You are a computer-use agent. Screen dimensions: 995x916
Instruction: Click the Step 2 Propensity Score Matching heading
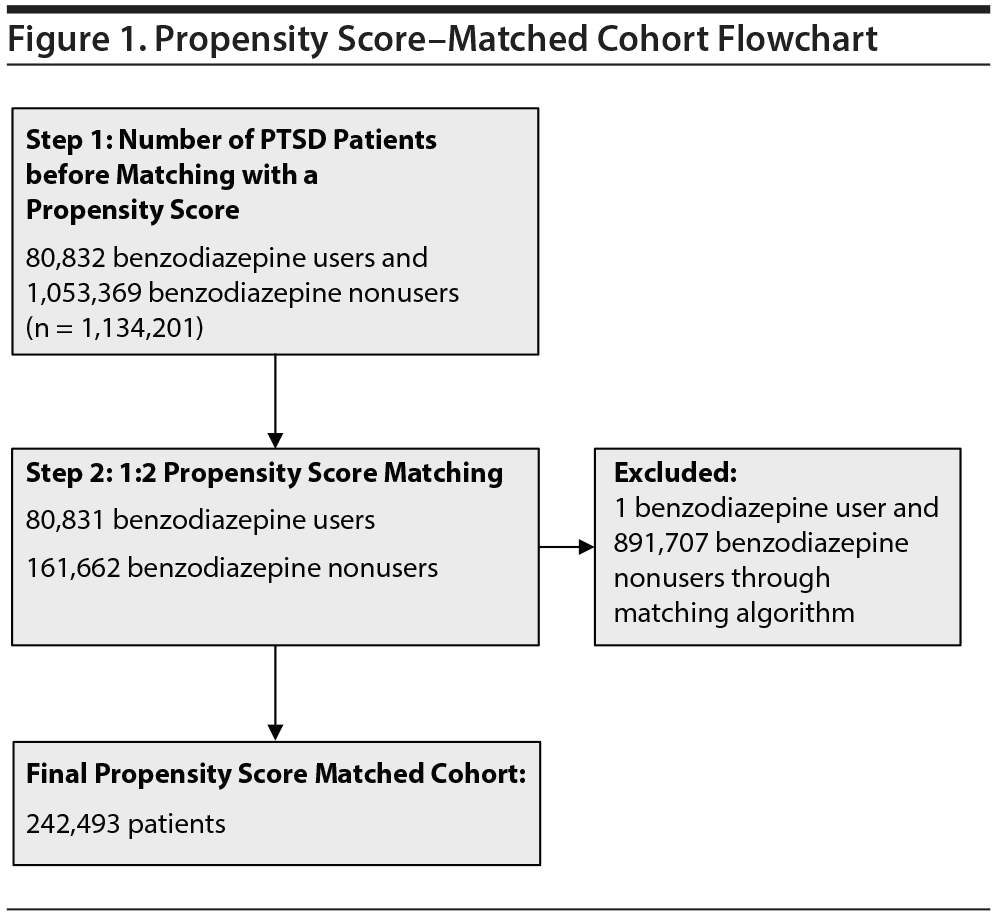point(264,472)
